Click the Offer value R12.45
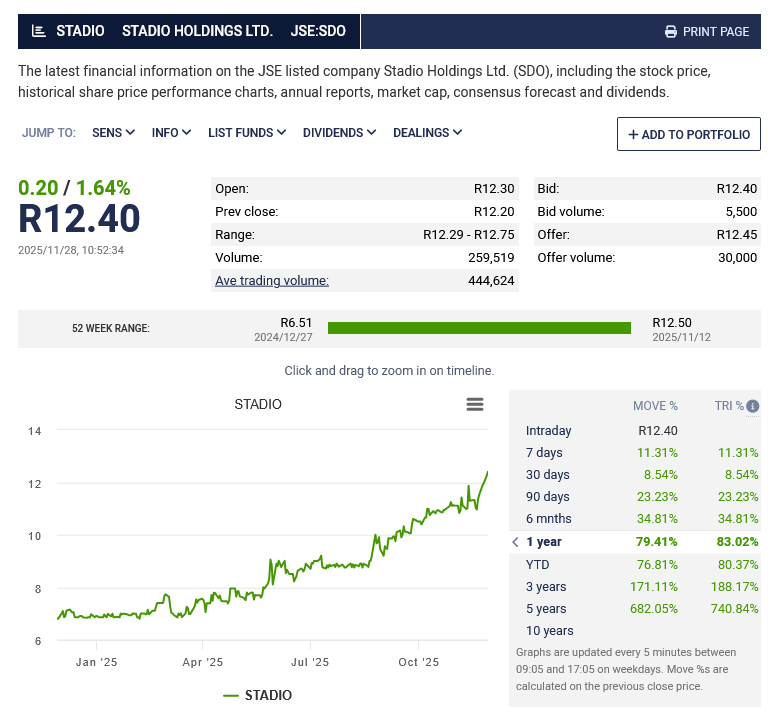This screenshot has width=774, height=727. point(736,234)
